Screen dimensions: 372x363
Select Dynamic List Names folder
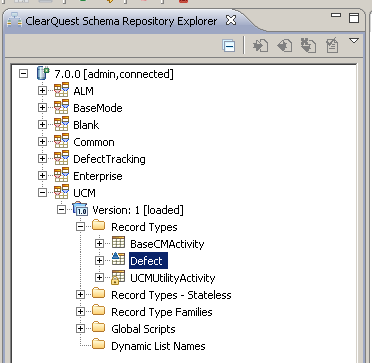pyautogui.click(x=158, y=346)
